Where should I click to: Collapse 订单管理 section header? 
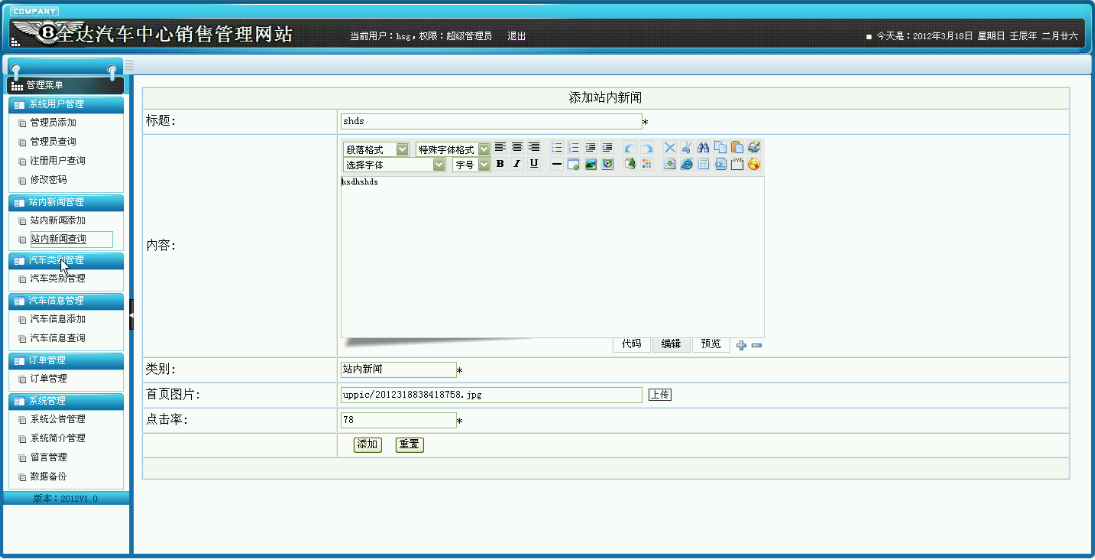pos(66,360)
